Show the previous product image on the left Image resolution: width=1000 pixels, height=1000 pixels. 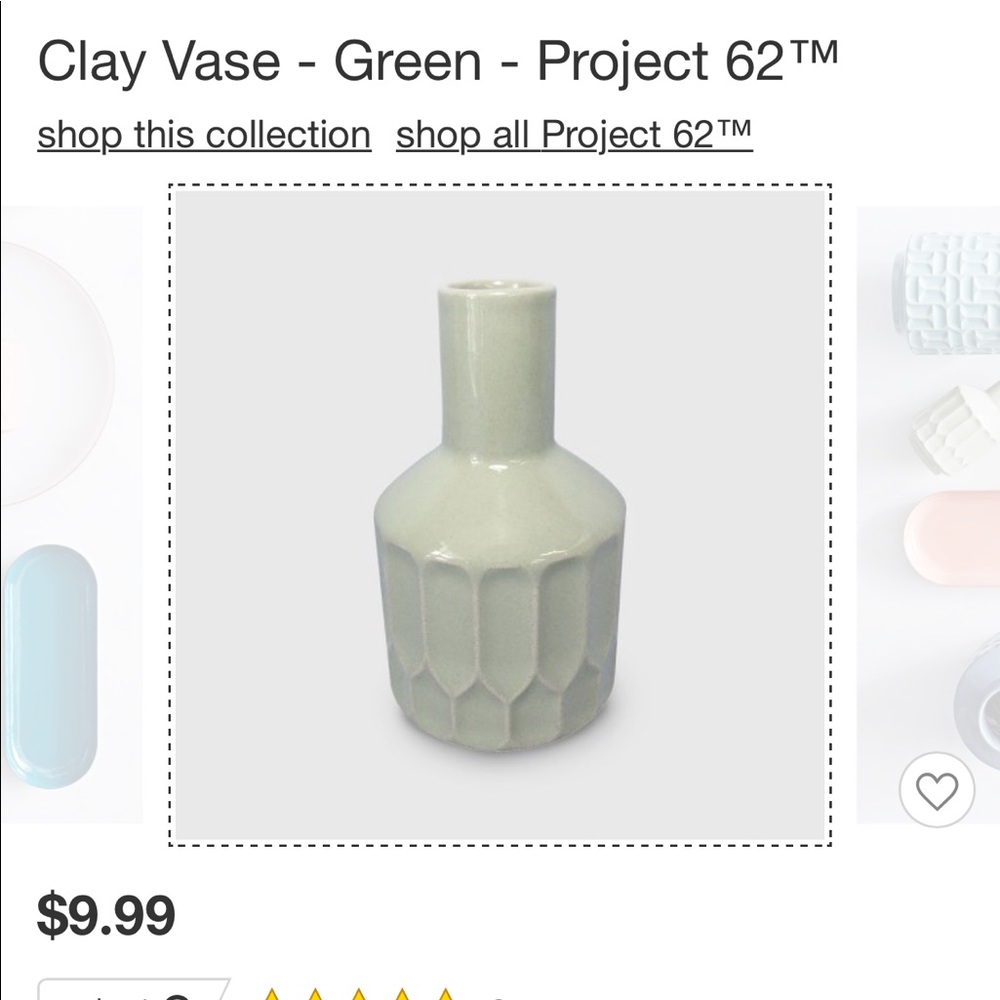[72, 514]
